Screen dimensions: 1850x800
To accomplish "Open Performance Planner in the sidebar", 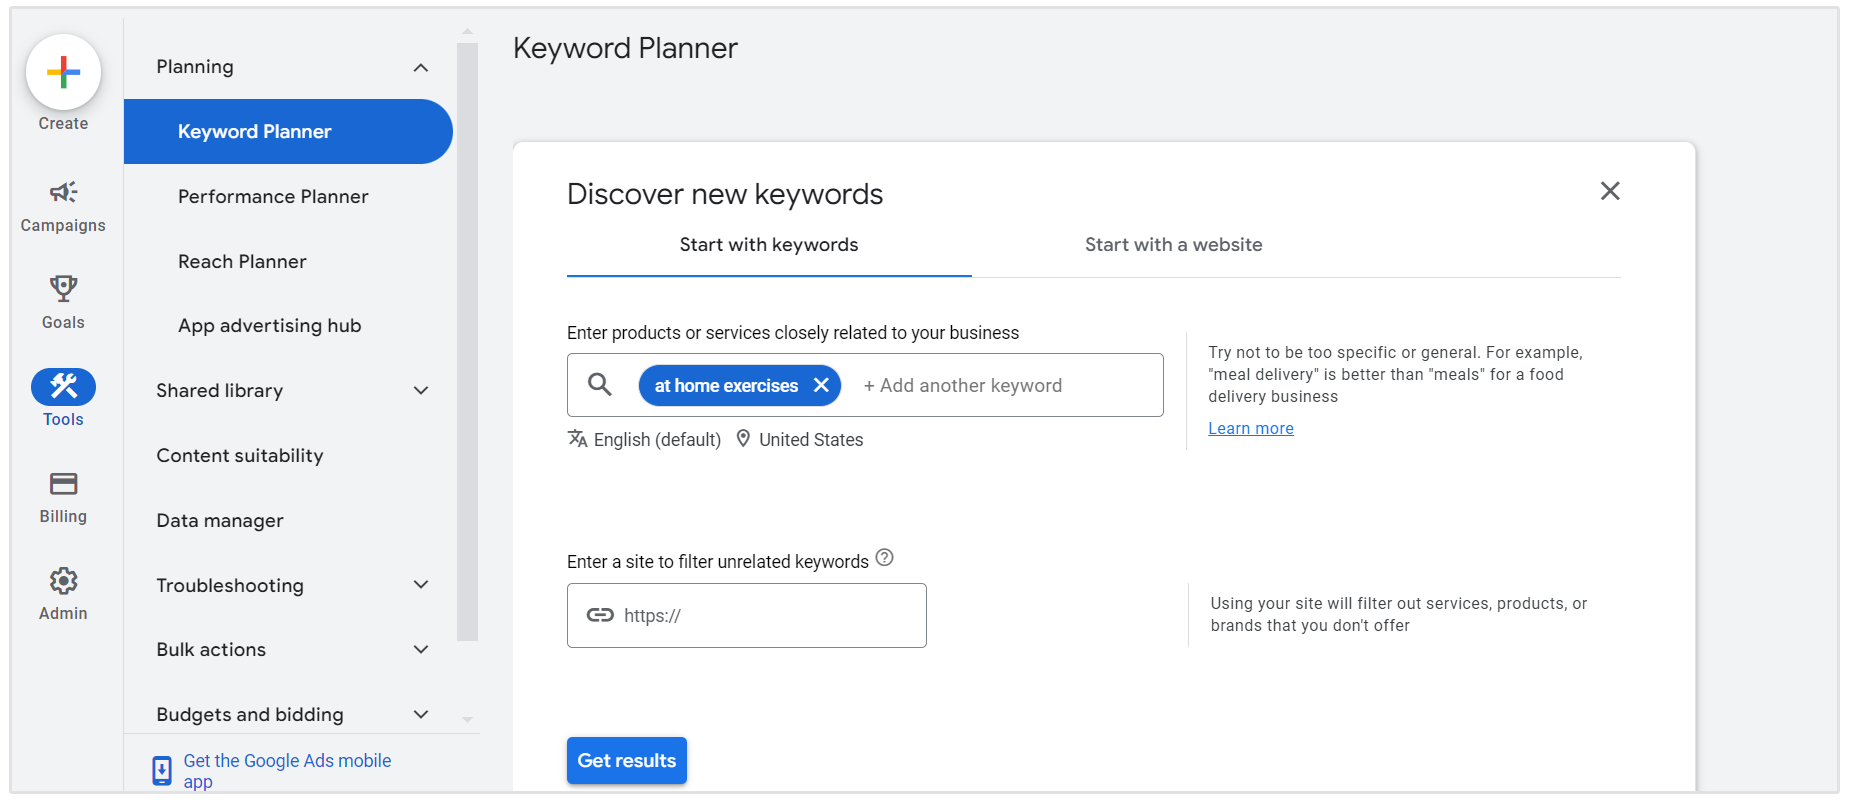I will (x=273, y=197).
